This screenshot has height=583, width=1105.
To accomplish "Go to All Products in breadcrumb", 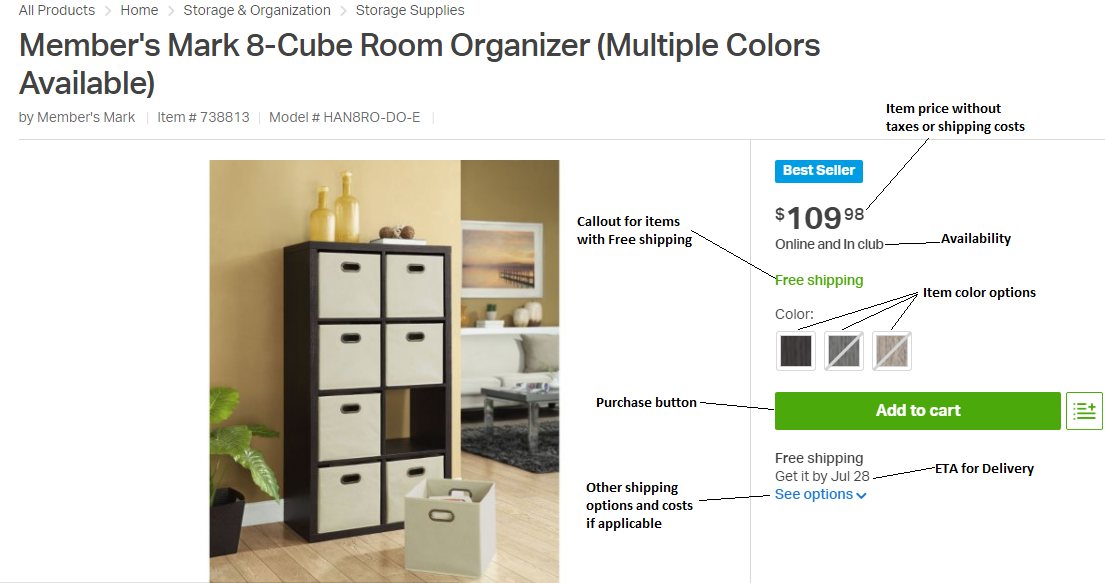I will tap(57, 10).
